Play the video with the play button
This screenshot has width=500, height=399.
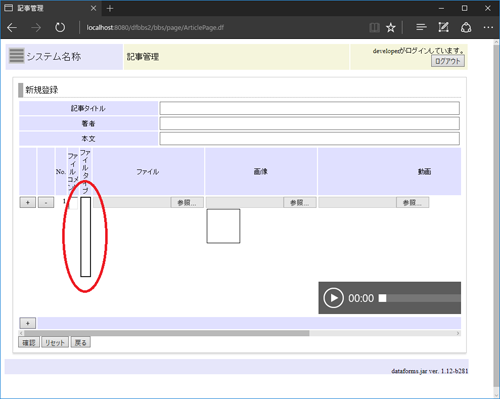[333, 298]
